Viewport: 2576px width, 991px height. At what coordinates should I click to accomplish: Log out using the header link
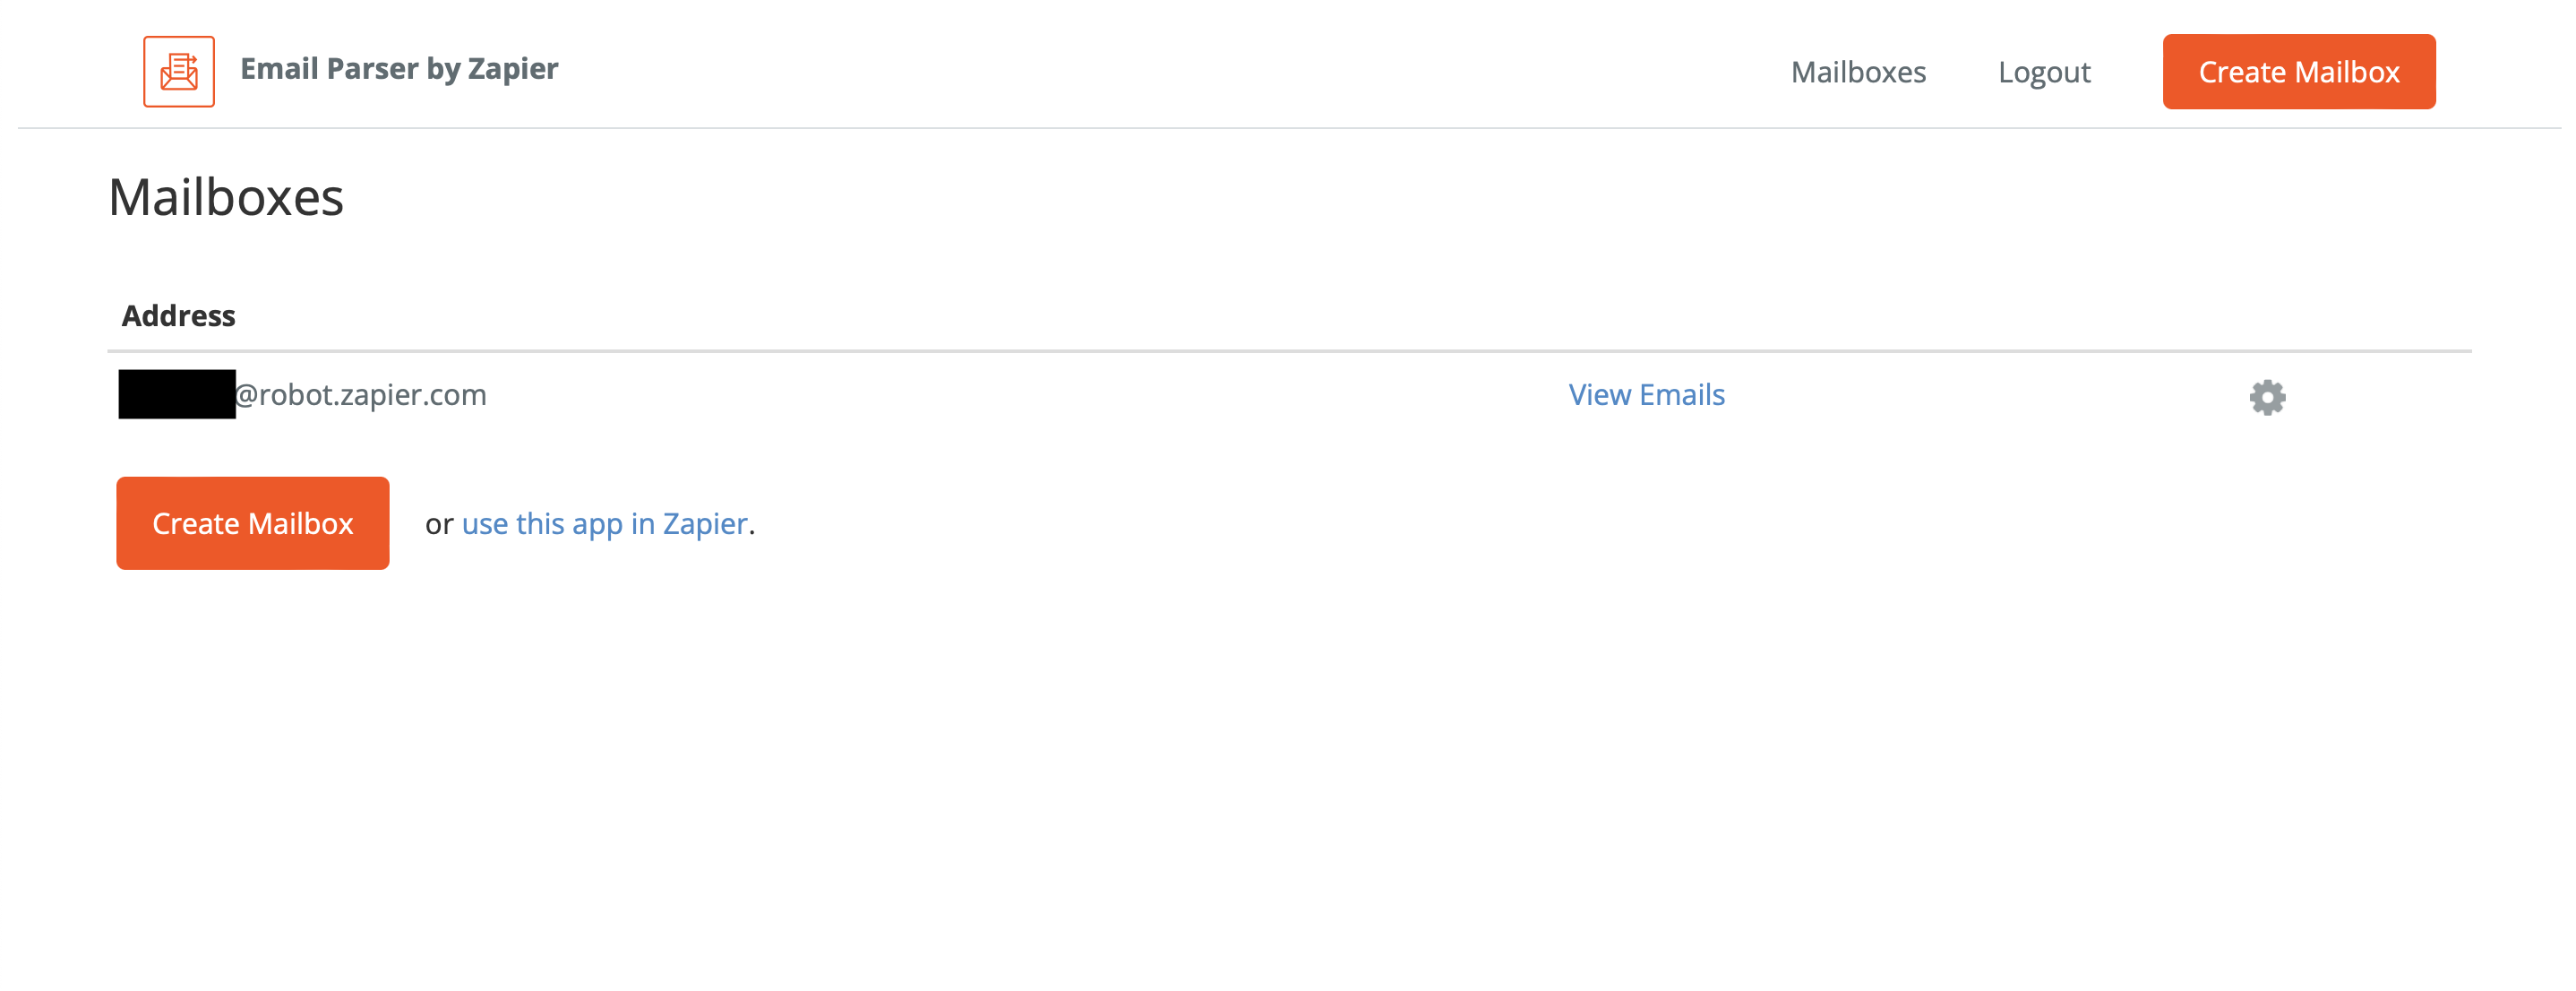point(2044,72)
